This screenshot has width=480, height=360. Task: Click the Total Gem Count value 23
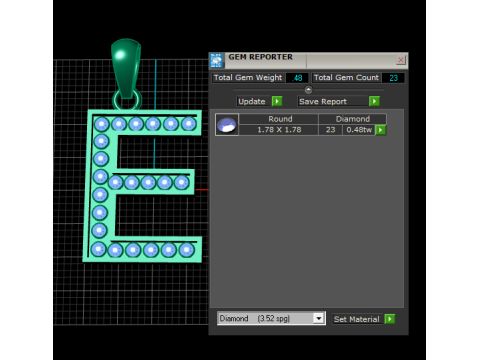click(x=393, y=78)
